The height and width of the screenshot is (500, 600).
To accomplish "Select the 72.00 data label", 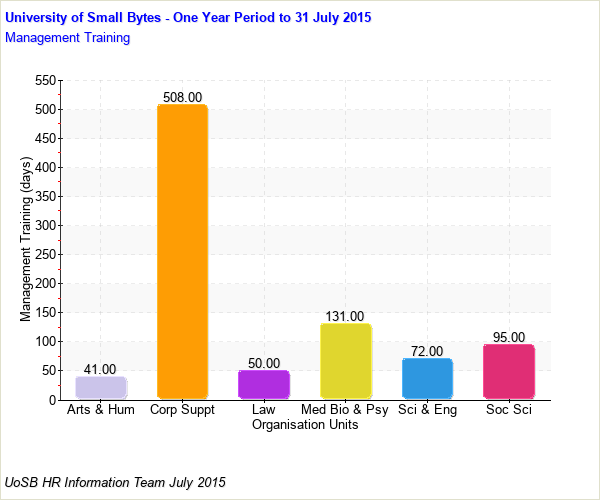I will 427,351.
